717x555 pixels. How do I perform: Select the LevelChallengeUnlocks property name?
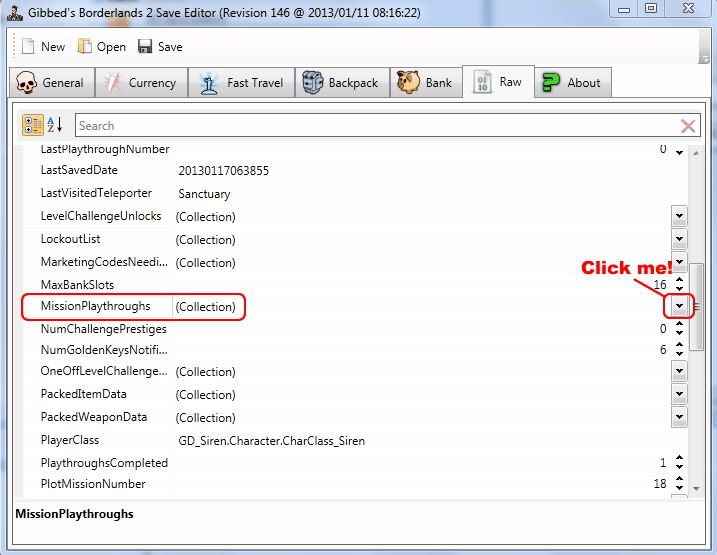pyautogui.click(x=101, y=216)
